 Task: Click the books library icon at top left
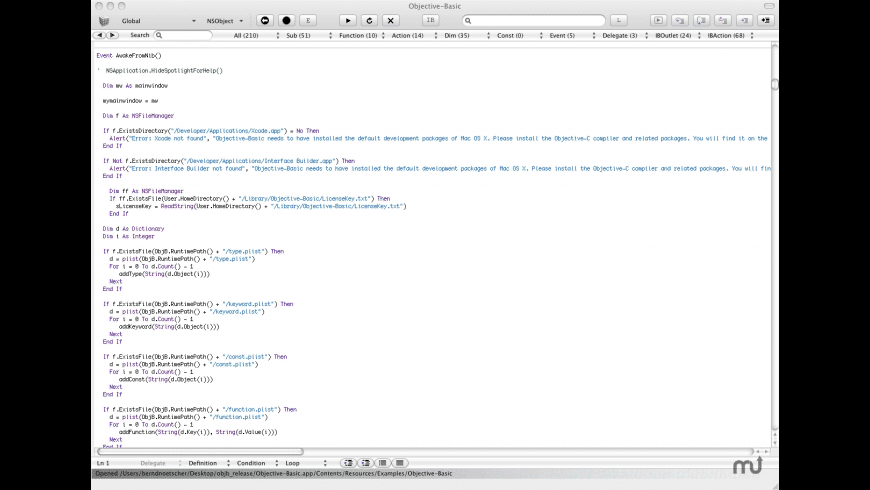click(103, 20)
